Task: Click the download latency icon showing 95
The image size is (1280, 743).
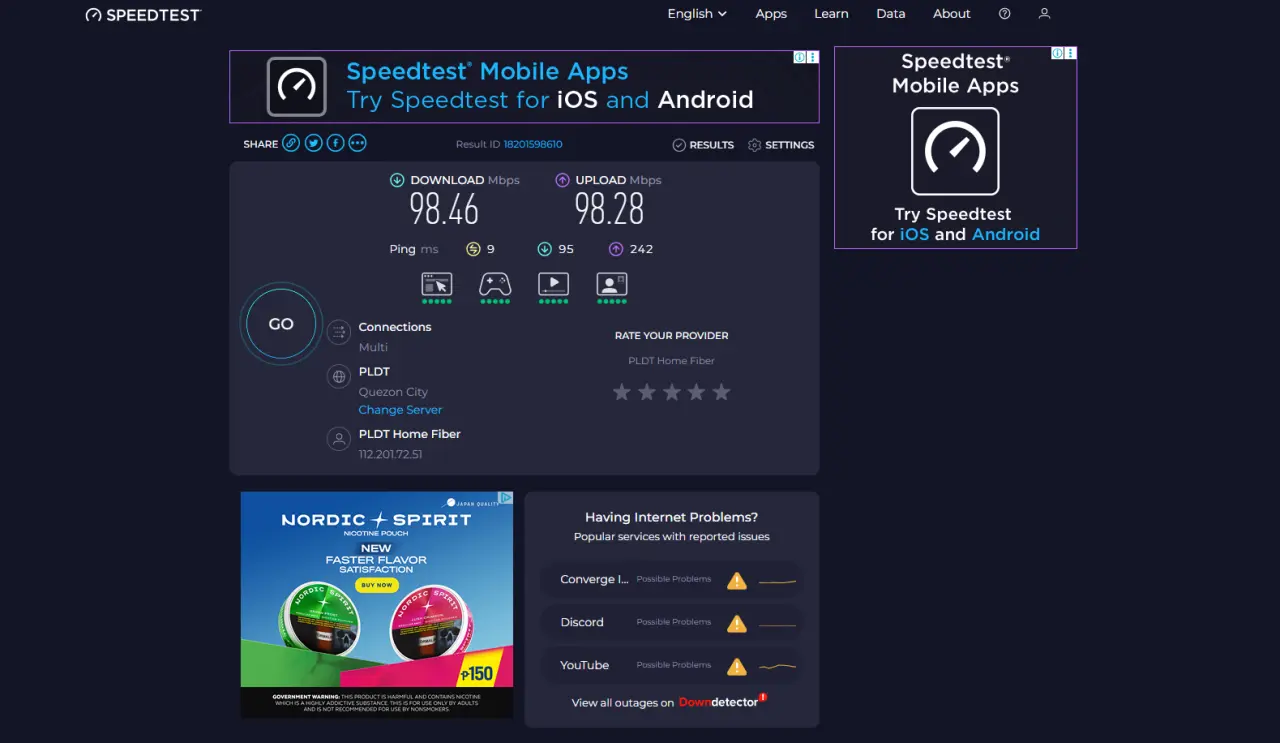Action: point(545,249)
